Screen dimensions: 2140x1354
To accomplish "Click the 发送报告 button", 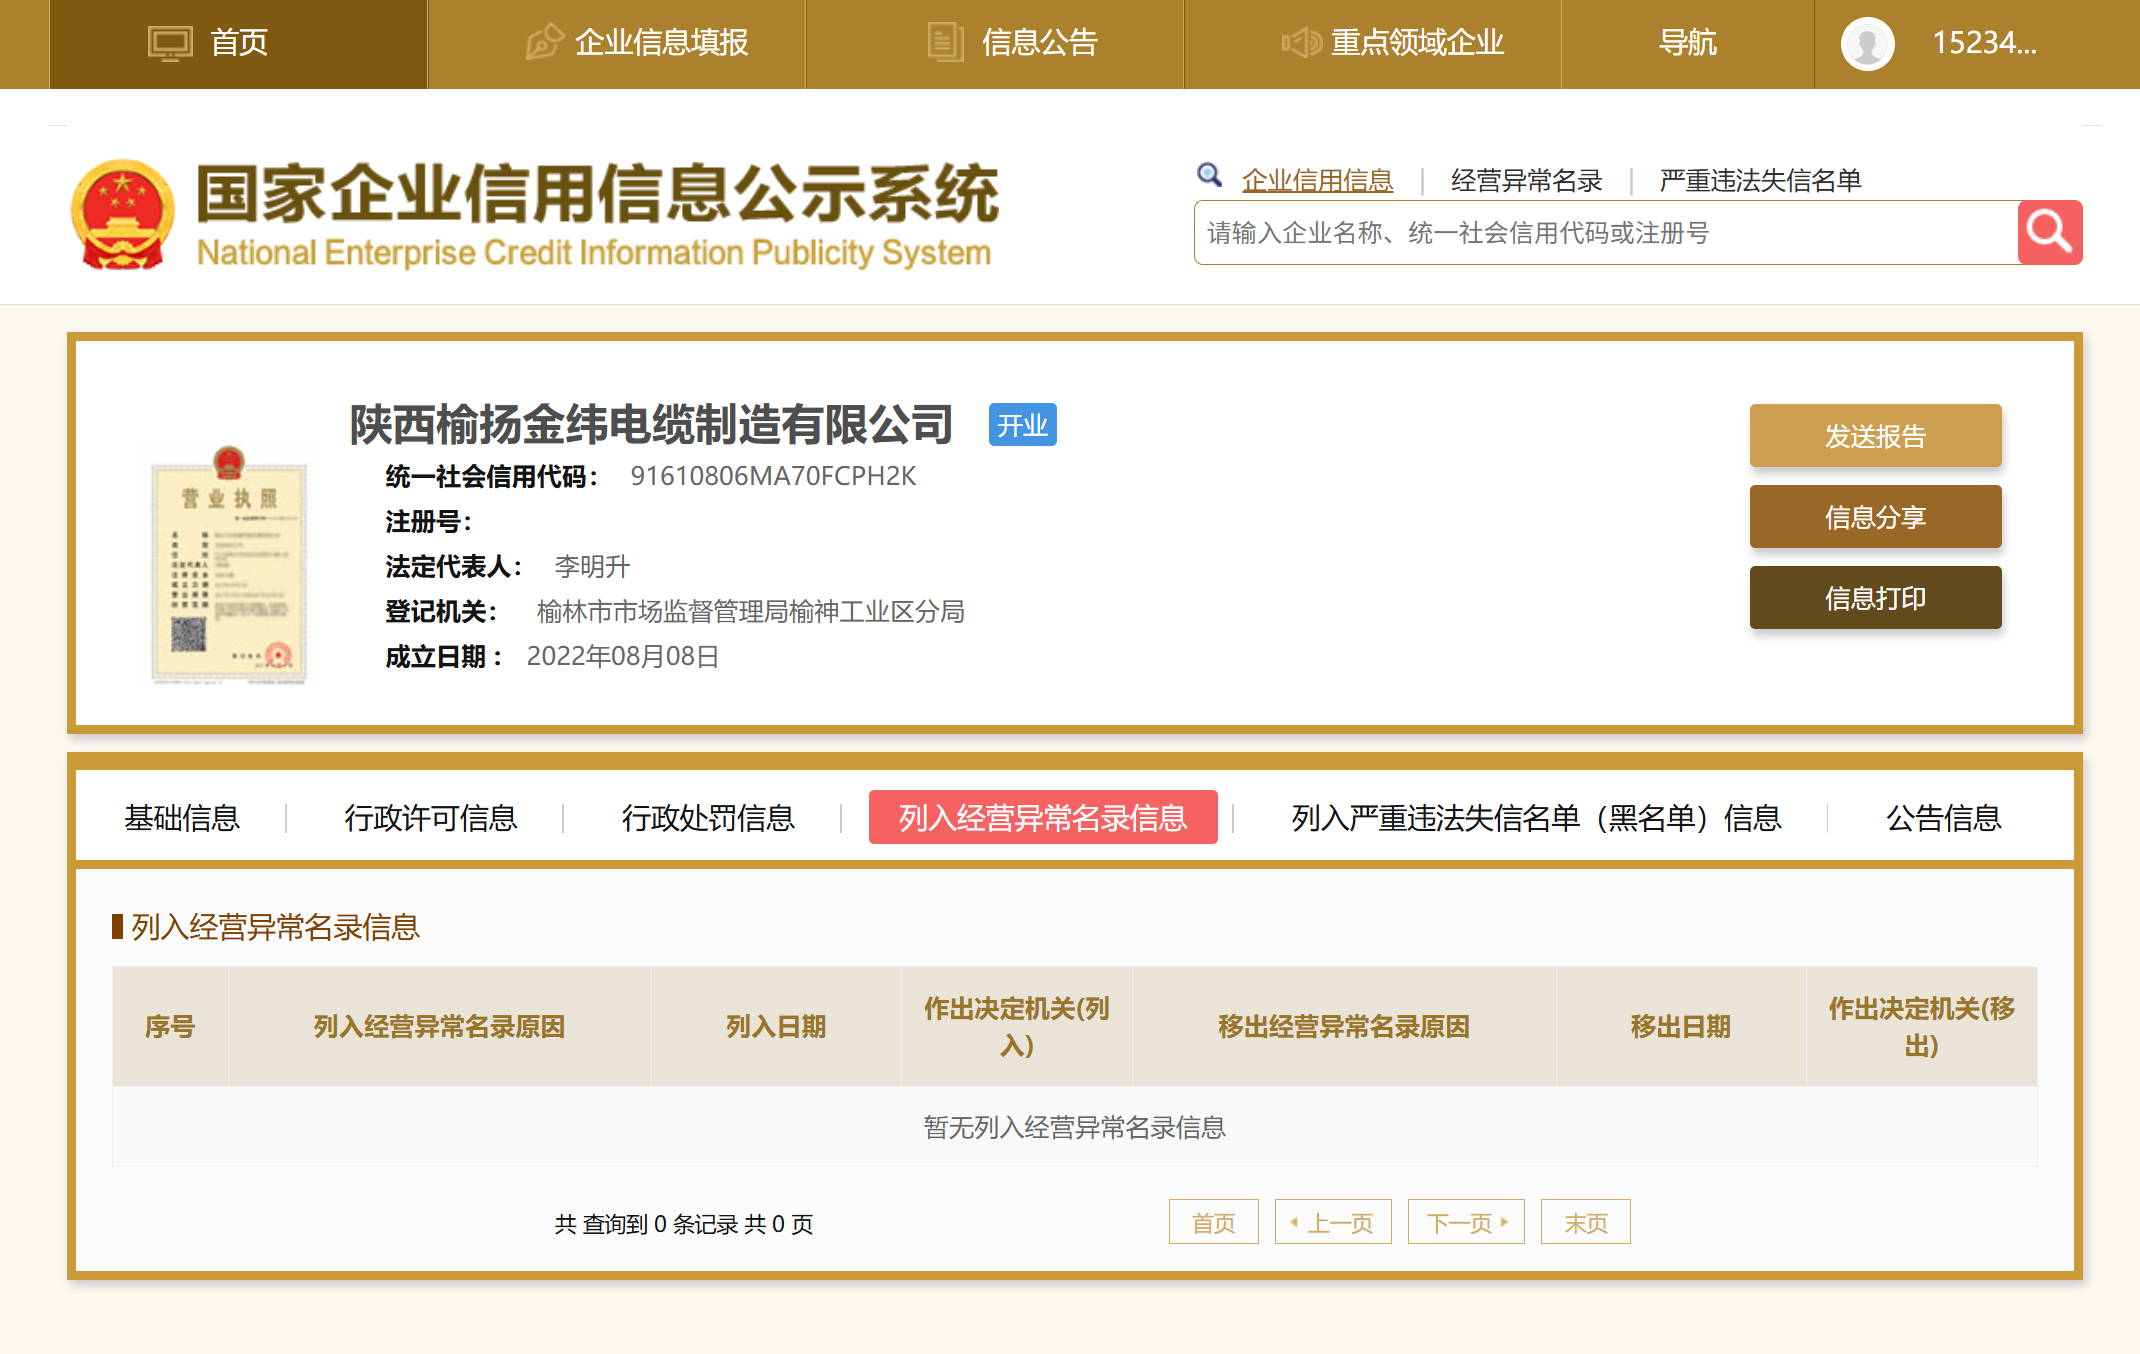I will tap(1875, 436).
